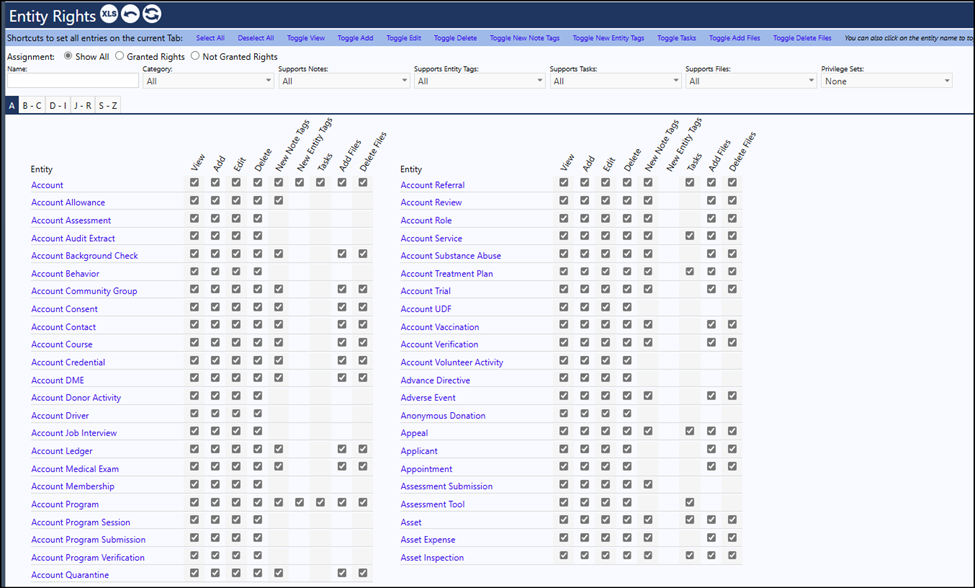Click the Account Medical Exam entity name
This screenshot has width=975, height=588.
coord(75,469)
